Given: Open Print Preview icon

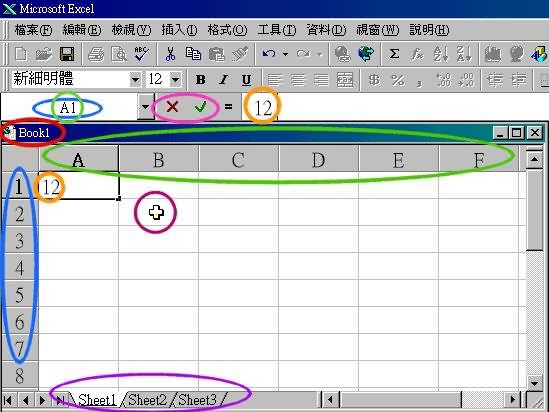Looking at the screenshot, I should [119, 54].
